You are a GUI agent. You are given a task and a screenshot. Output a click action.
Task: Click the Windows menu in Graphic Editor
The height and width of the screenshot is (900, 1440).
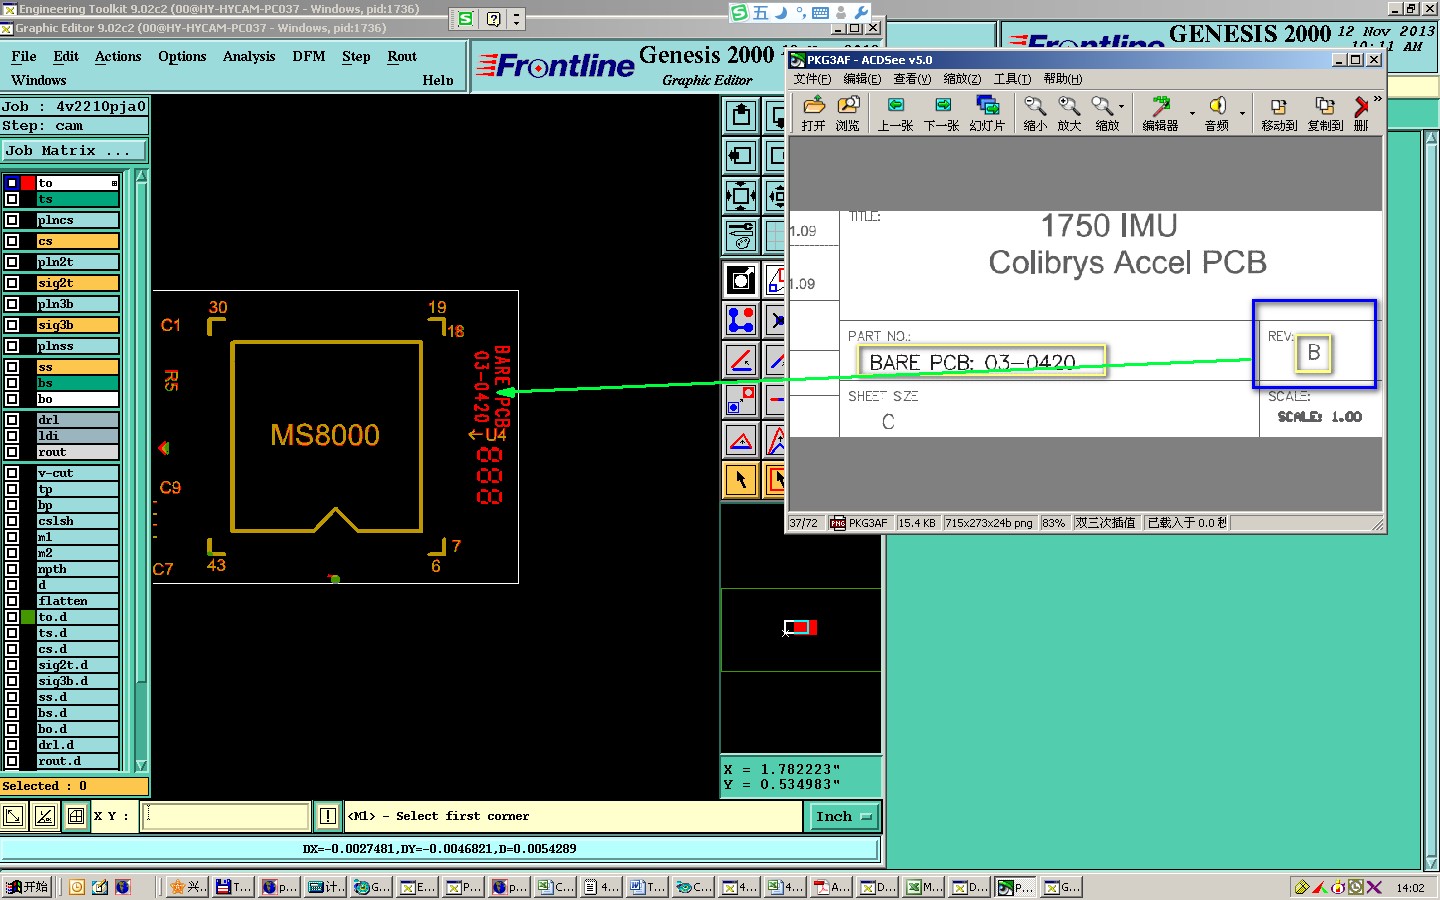click(39, 81)
